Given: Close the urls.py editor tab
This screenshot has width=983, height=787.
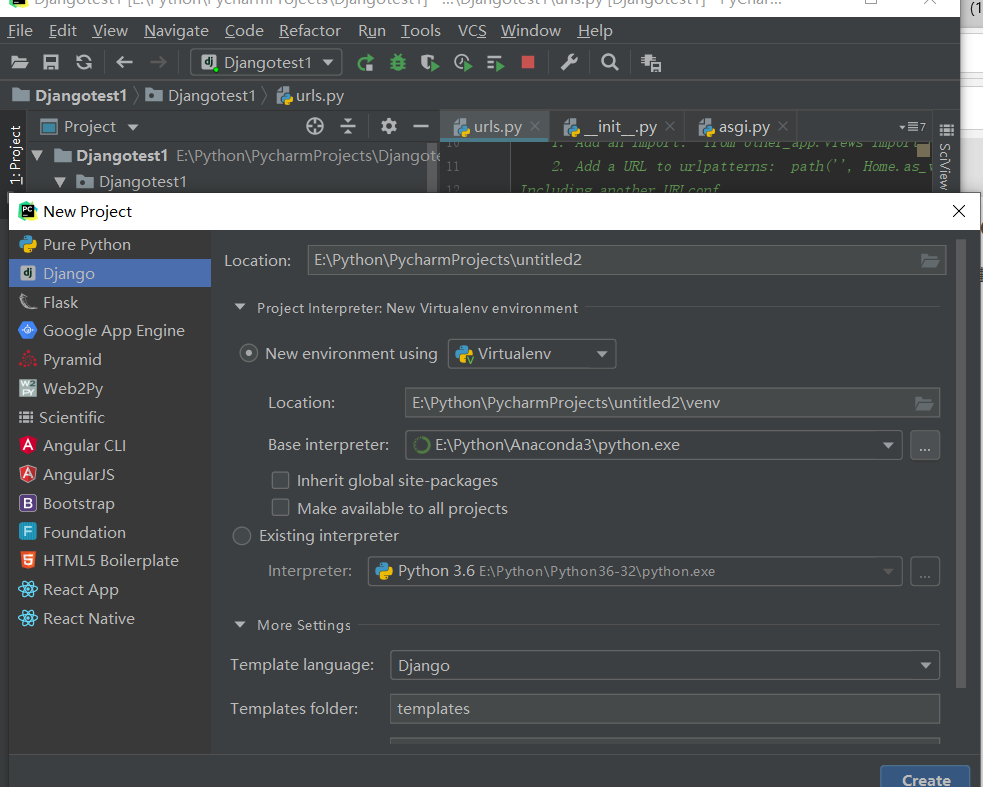Looking at the screenshot, I should [535, 126].
